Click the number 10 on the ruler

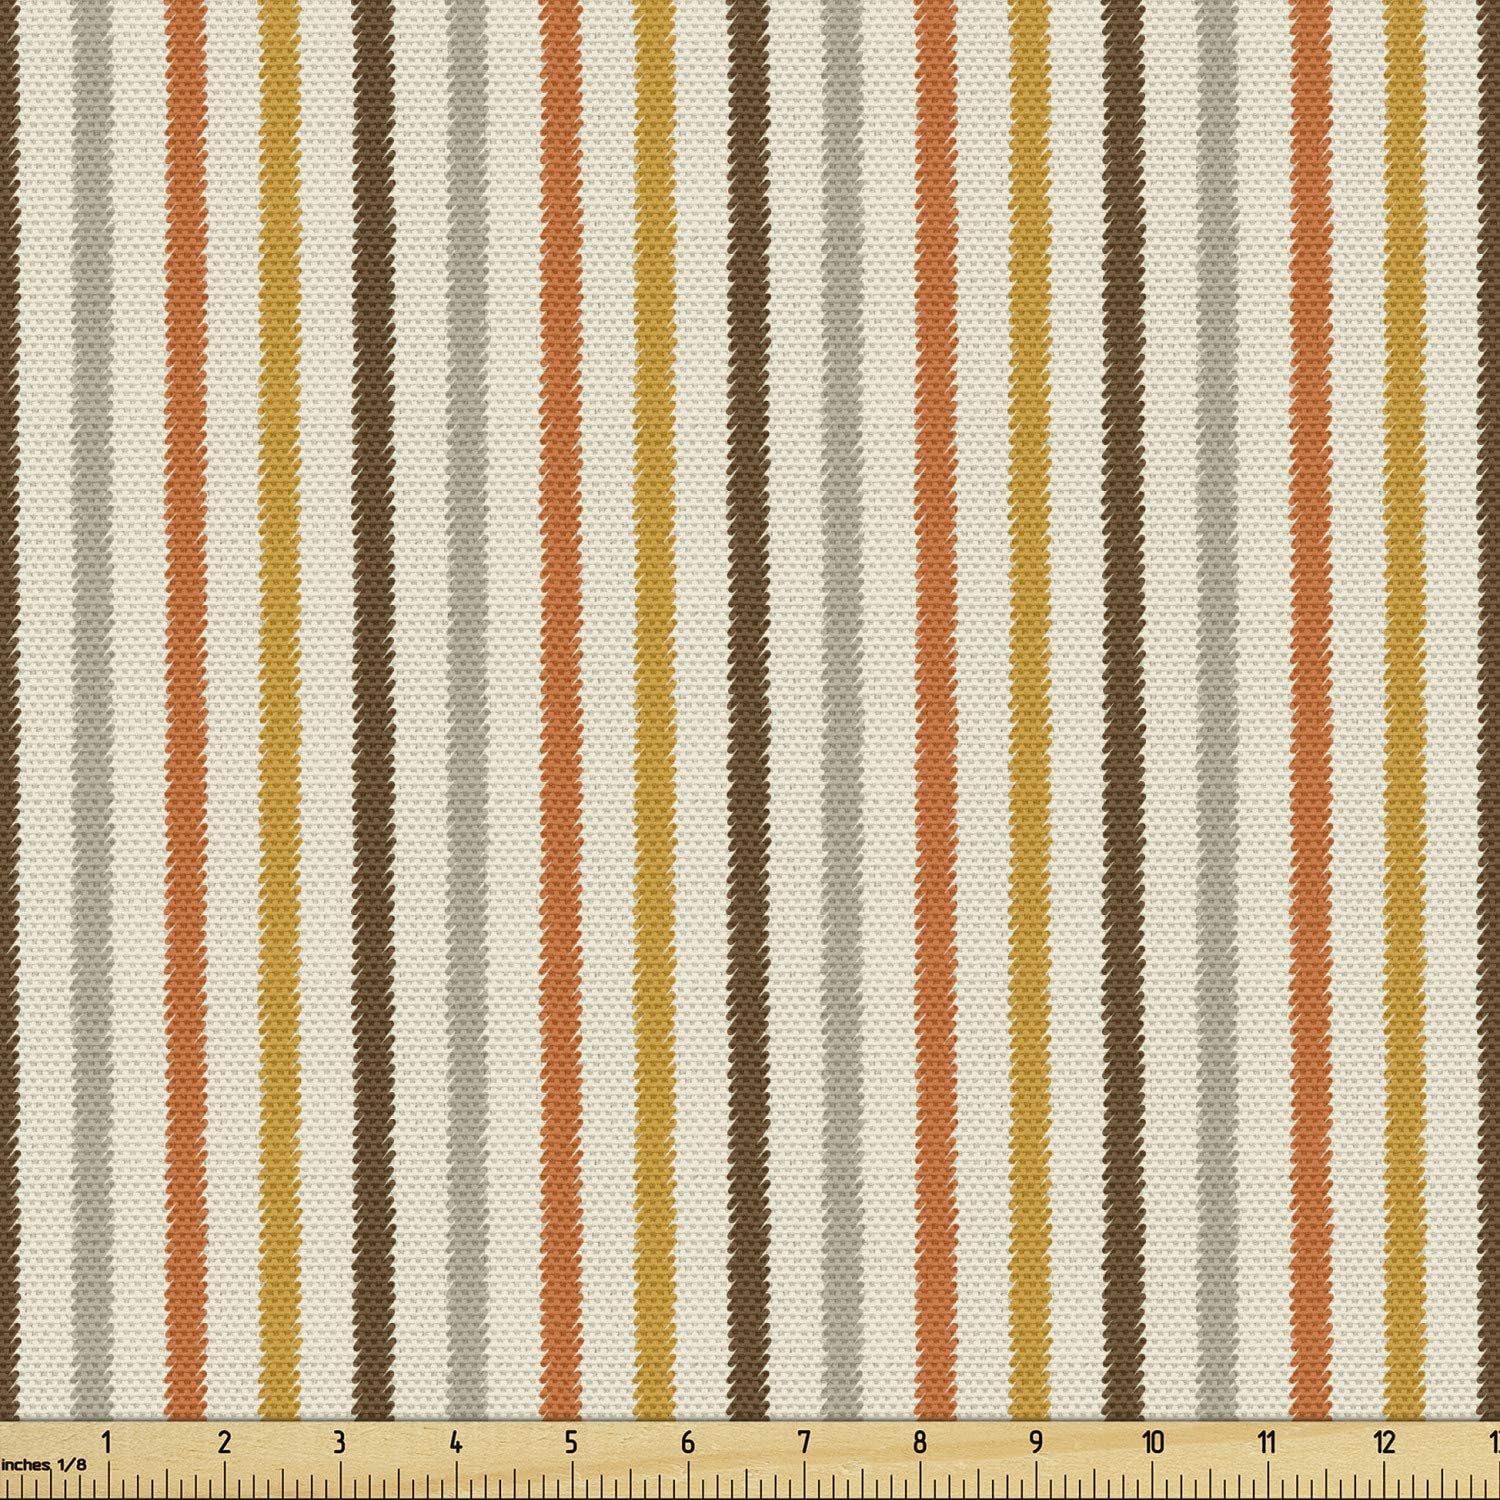tap(1153, 1441)
